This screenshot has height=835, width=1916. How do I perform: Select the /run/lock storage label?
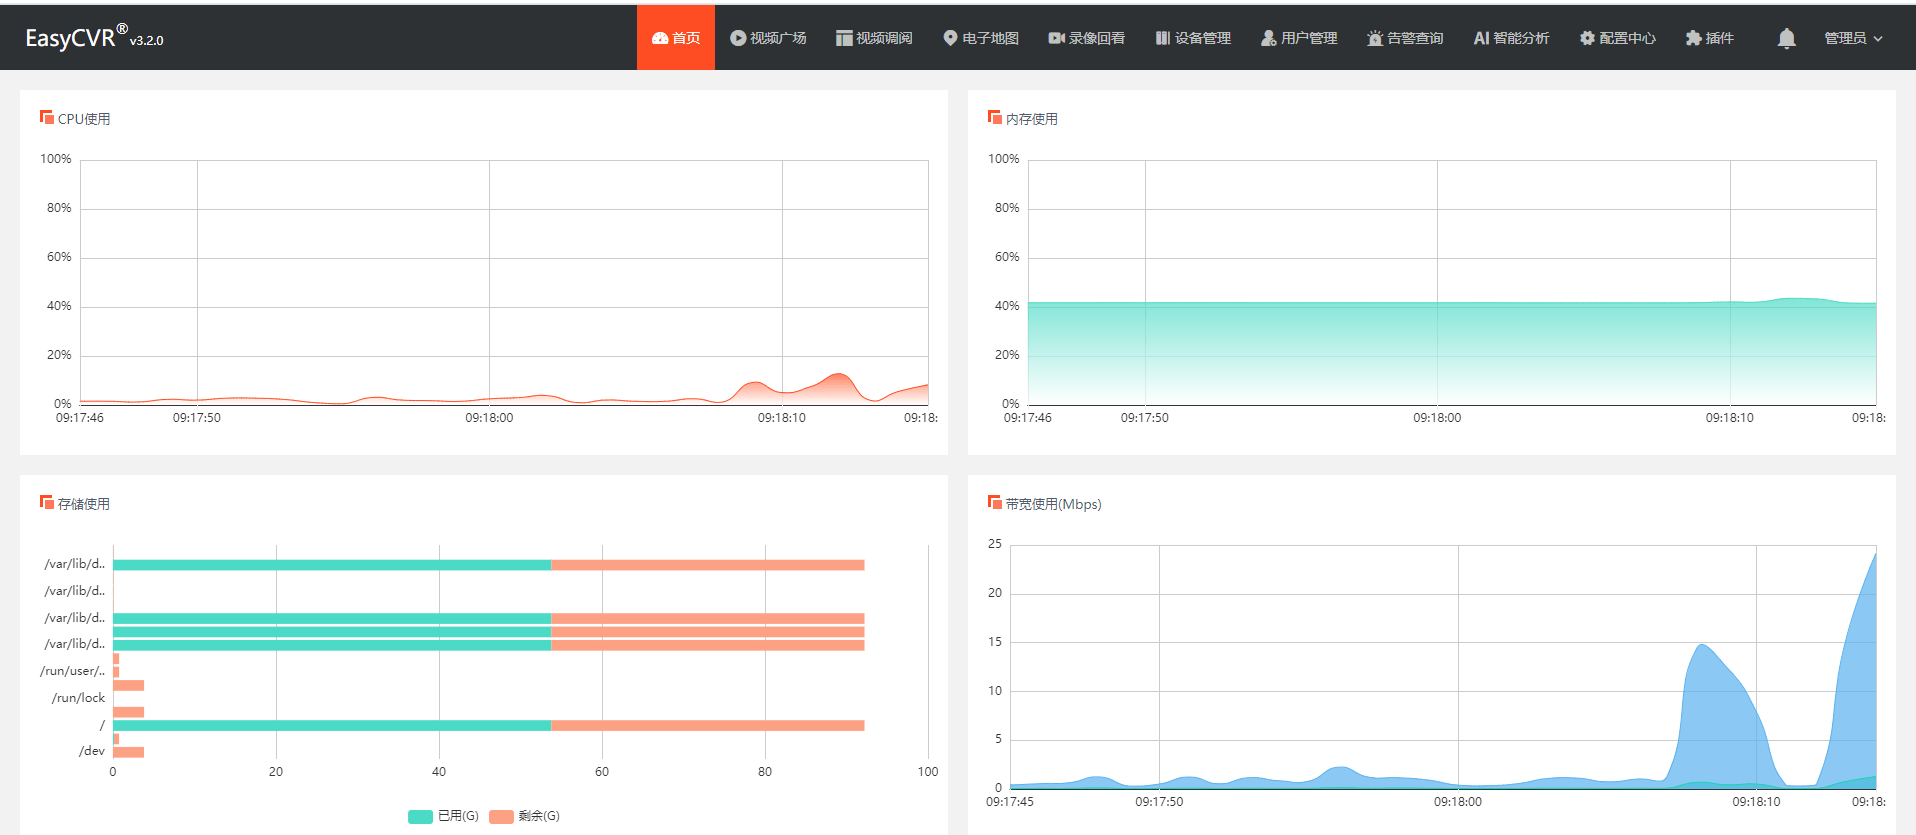click(x=78, y=698)
